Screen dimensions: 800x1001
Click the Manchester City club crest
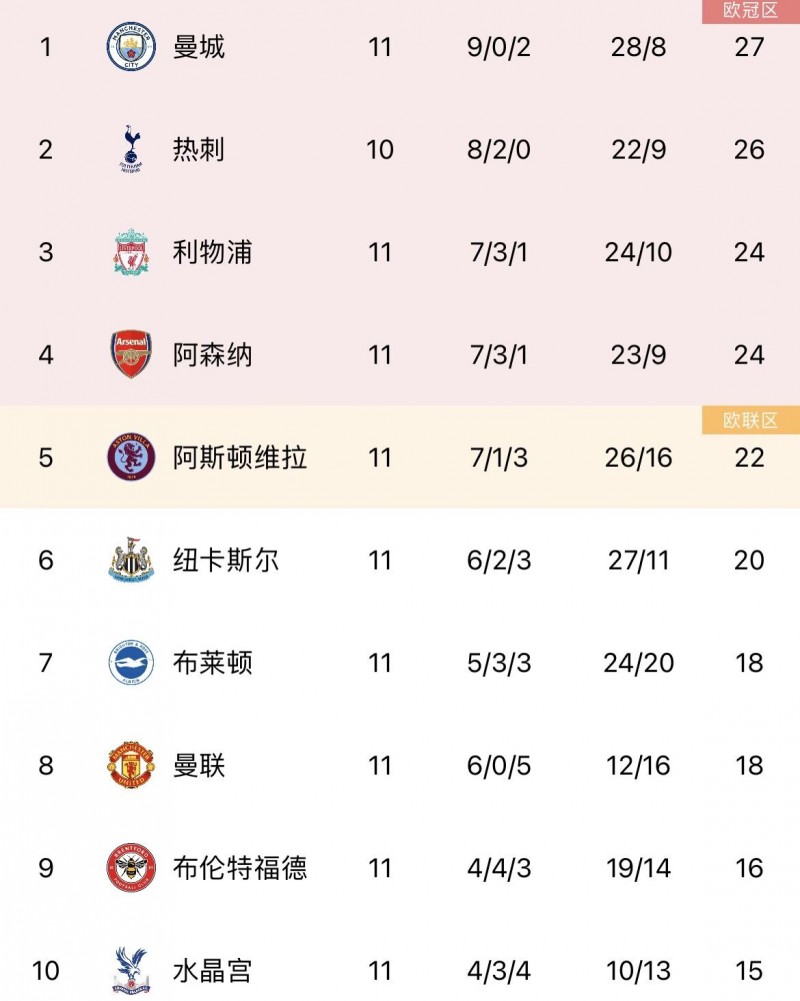[x=131, y=47]
